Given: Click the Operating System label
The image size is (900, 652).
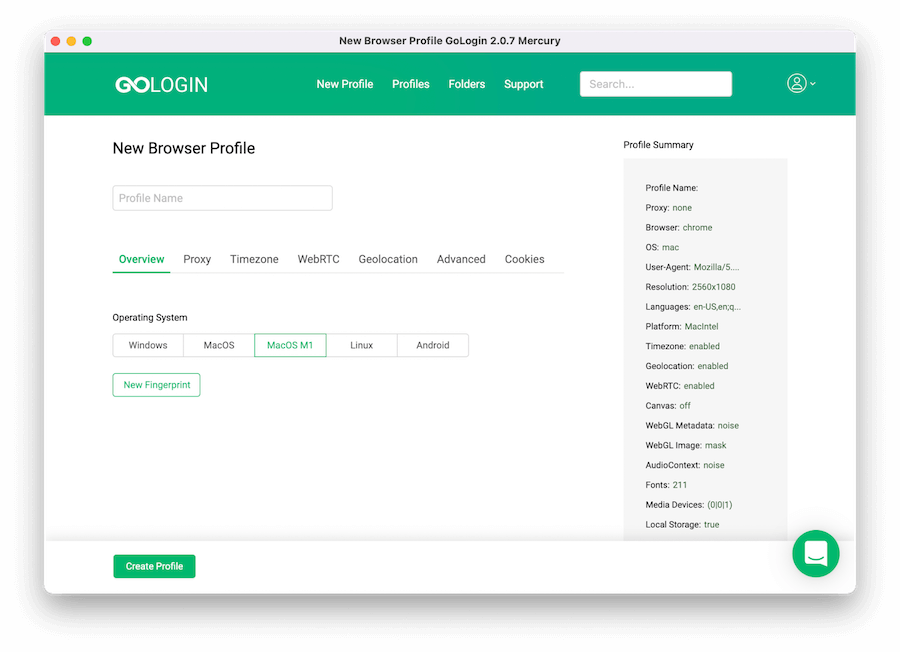Looking at the screenshot, I should [x=150, y=317].
